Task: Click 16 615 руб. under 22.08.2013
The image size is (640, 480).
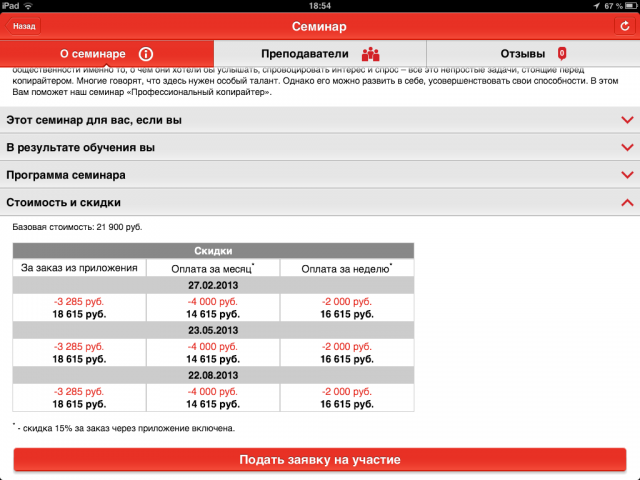Action: (x=347, y=404)
